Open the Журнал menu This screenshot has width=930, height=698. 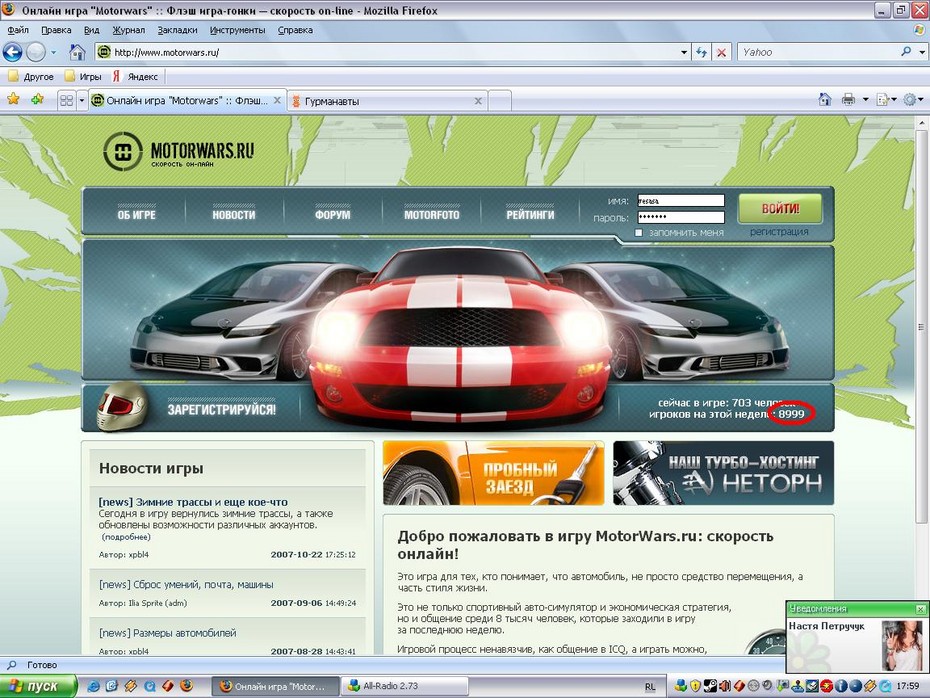pyautogui.click(x=129, y=30)
